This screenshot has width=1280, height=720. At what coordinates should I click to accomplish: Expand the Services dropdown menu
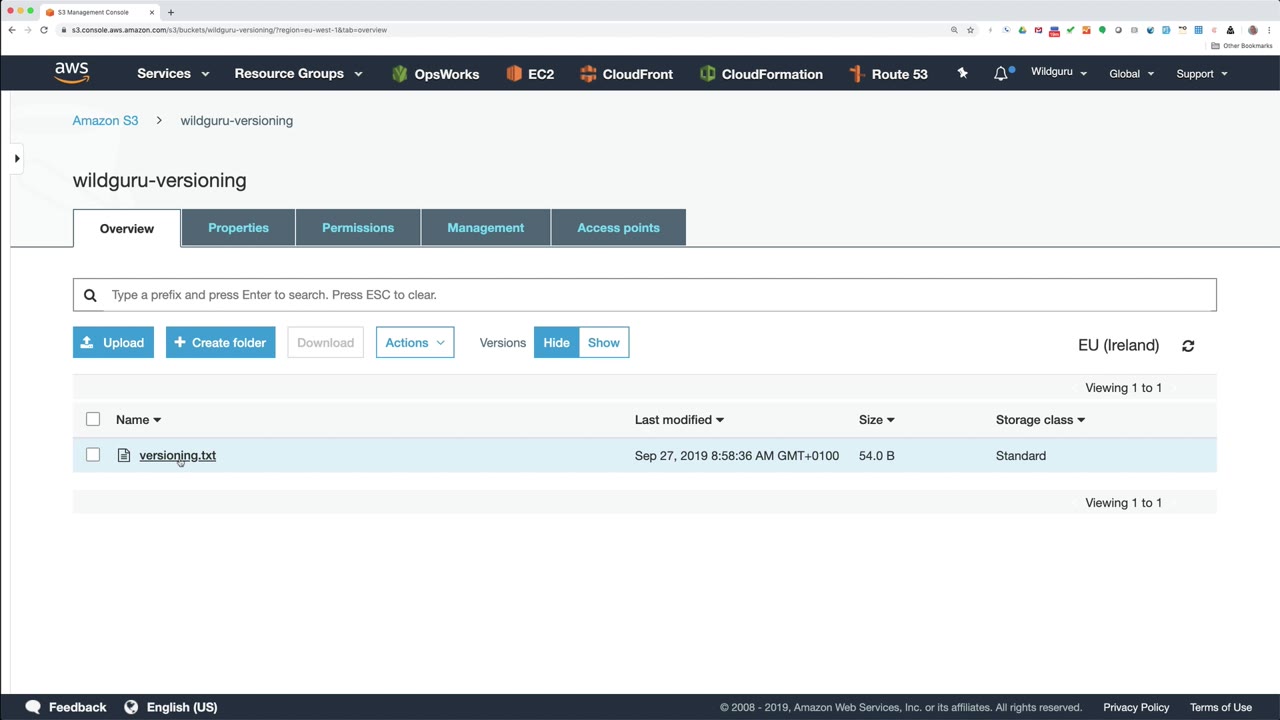tap(173, 74)
